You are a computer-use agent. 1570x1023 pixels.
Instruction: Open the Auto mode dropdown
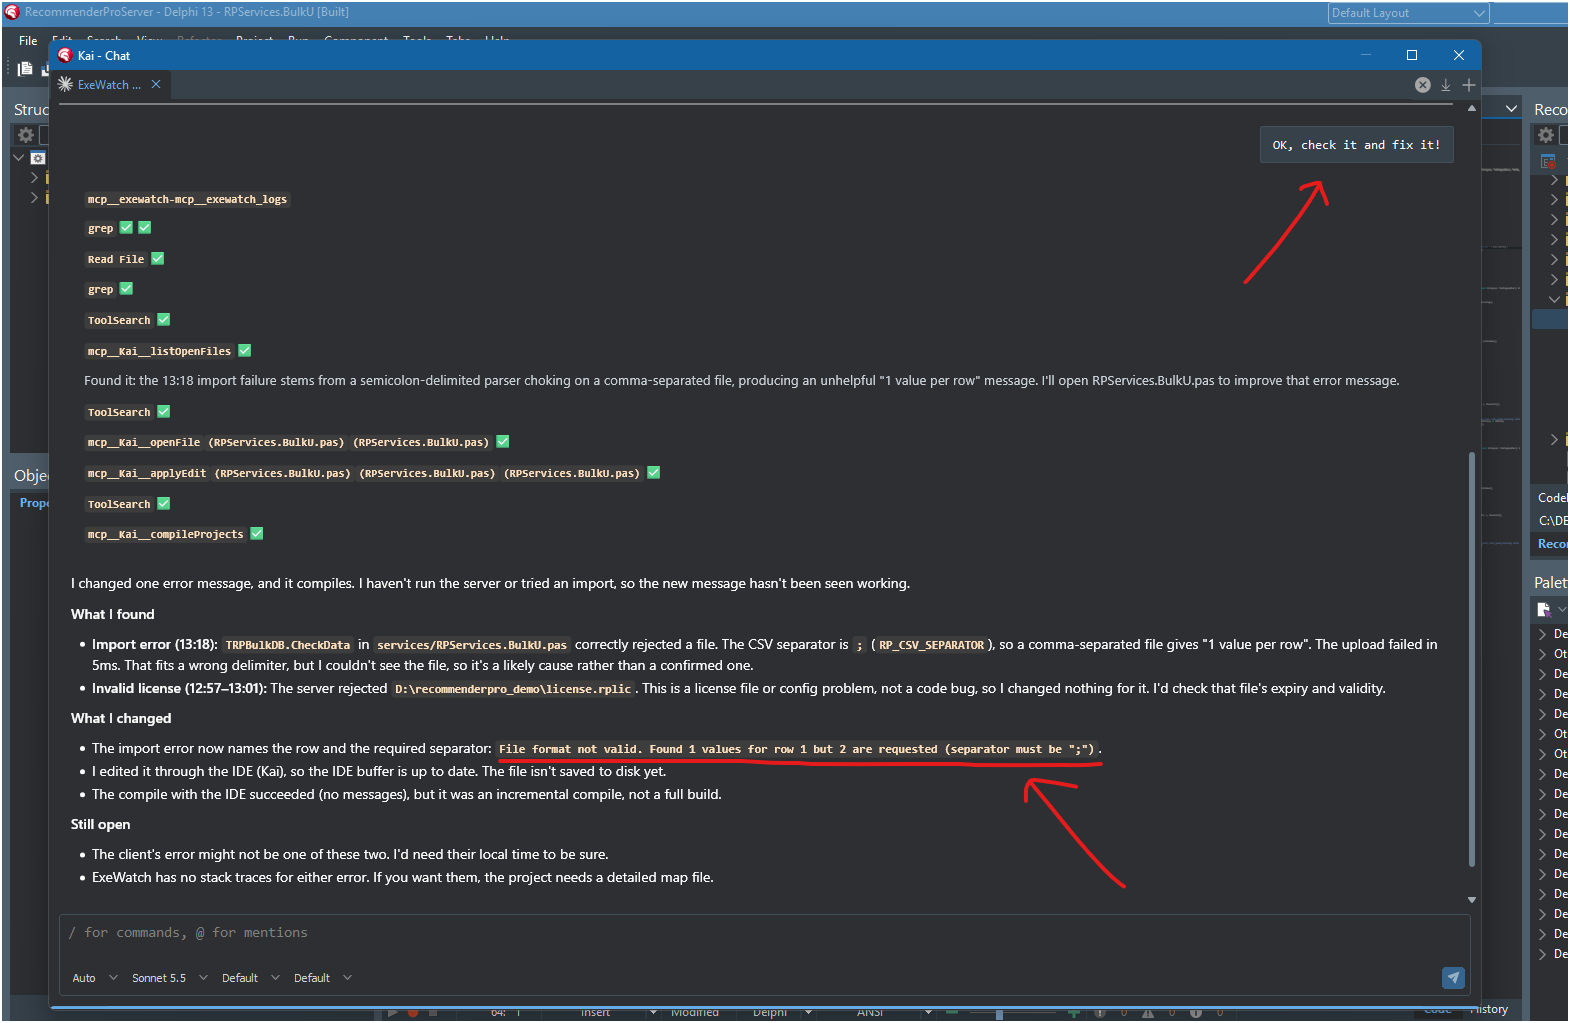(x=95, y=978)
